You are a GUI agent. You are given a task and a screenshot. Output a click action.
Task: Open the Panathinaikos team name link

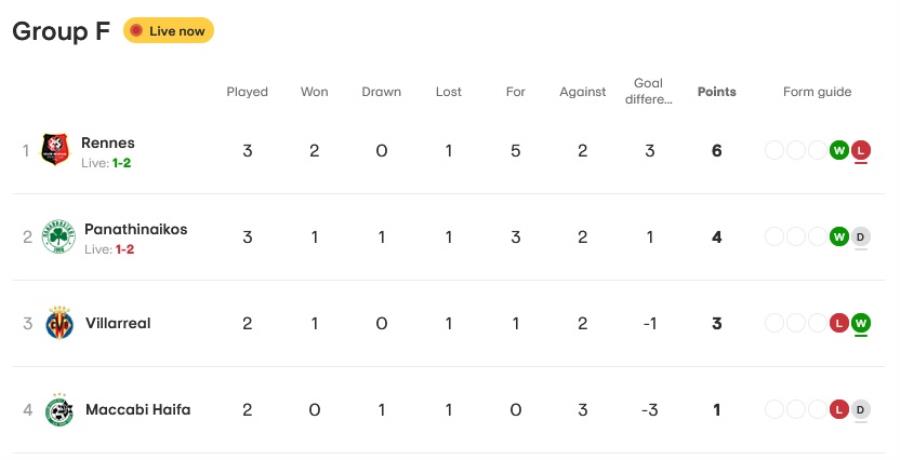136,229
